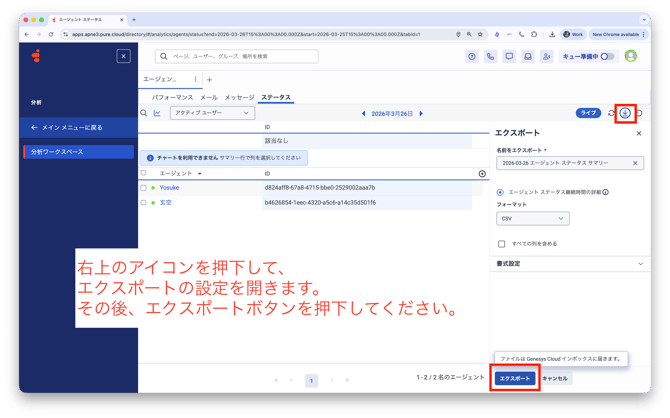Open the Work profile chip in Chrome
Screen dimensions: 670x418
coord(573,34)
